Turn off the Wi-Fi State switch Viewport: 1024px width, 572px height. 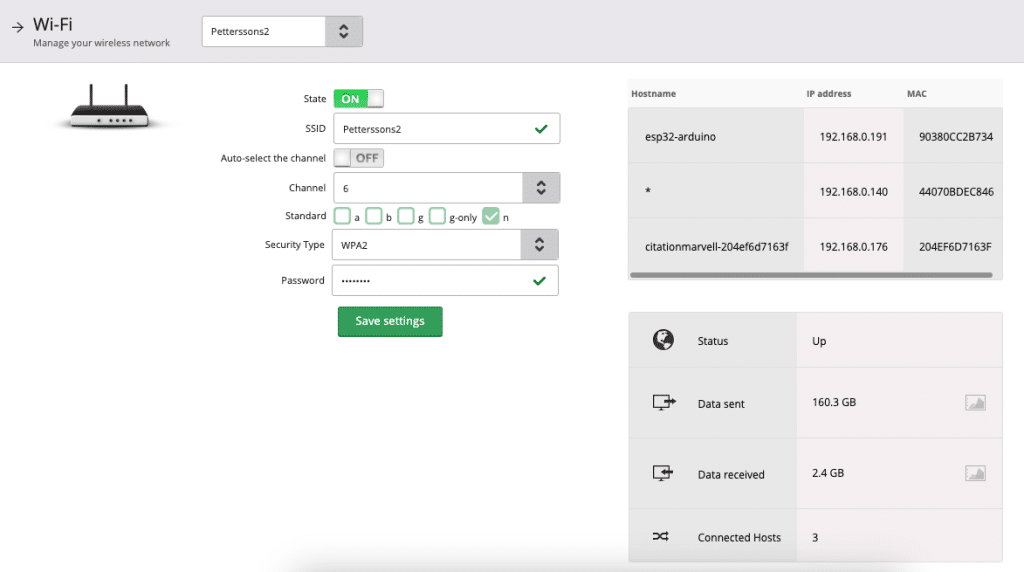(358, 99)
